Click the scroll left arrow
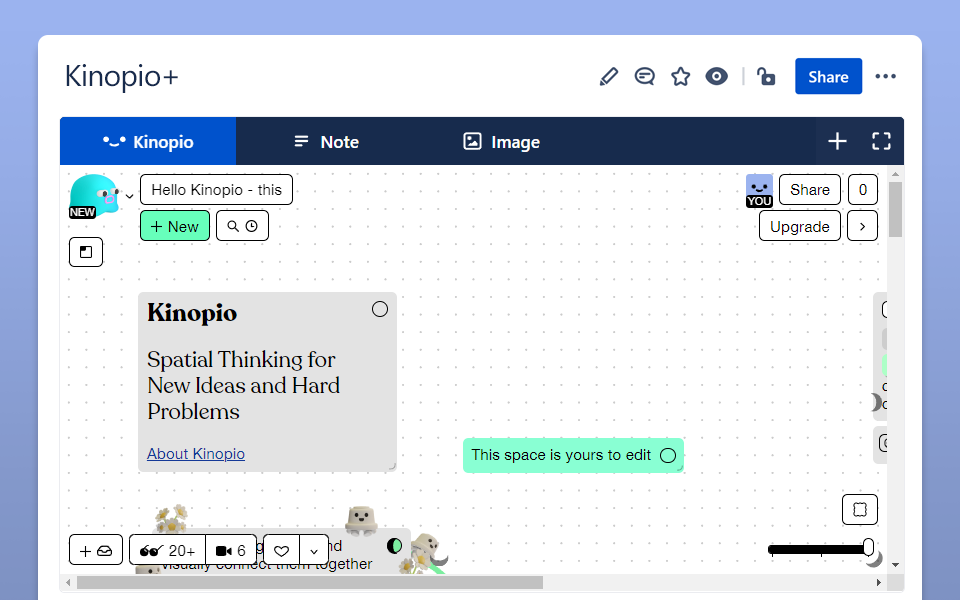This screenshot has height=600, width=960. (x=68, y=582)
